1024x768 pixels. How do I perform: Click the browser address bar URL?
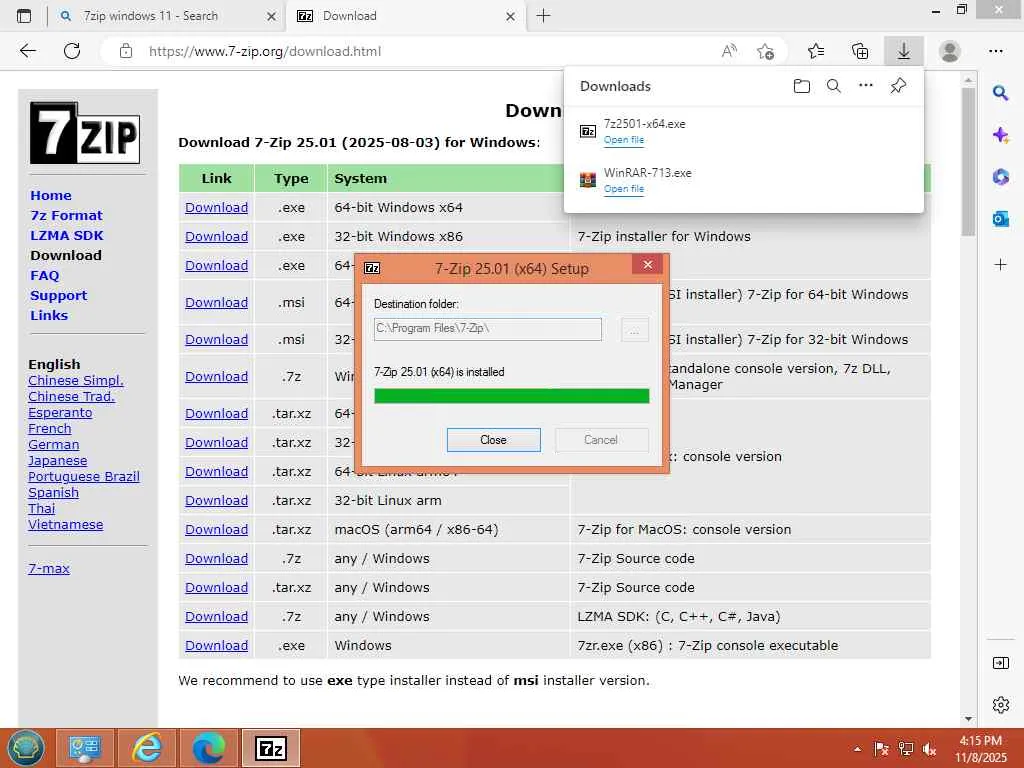(x=264, y=51)
